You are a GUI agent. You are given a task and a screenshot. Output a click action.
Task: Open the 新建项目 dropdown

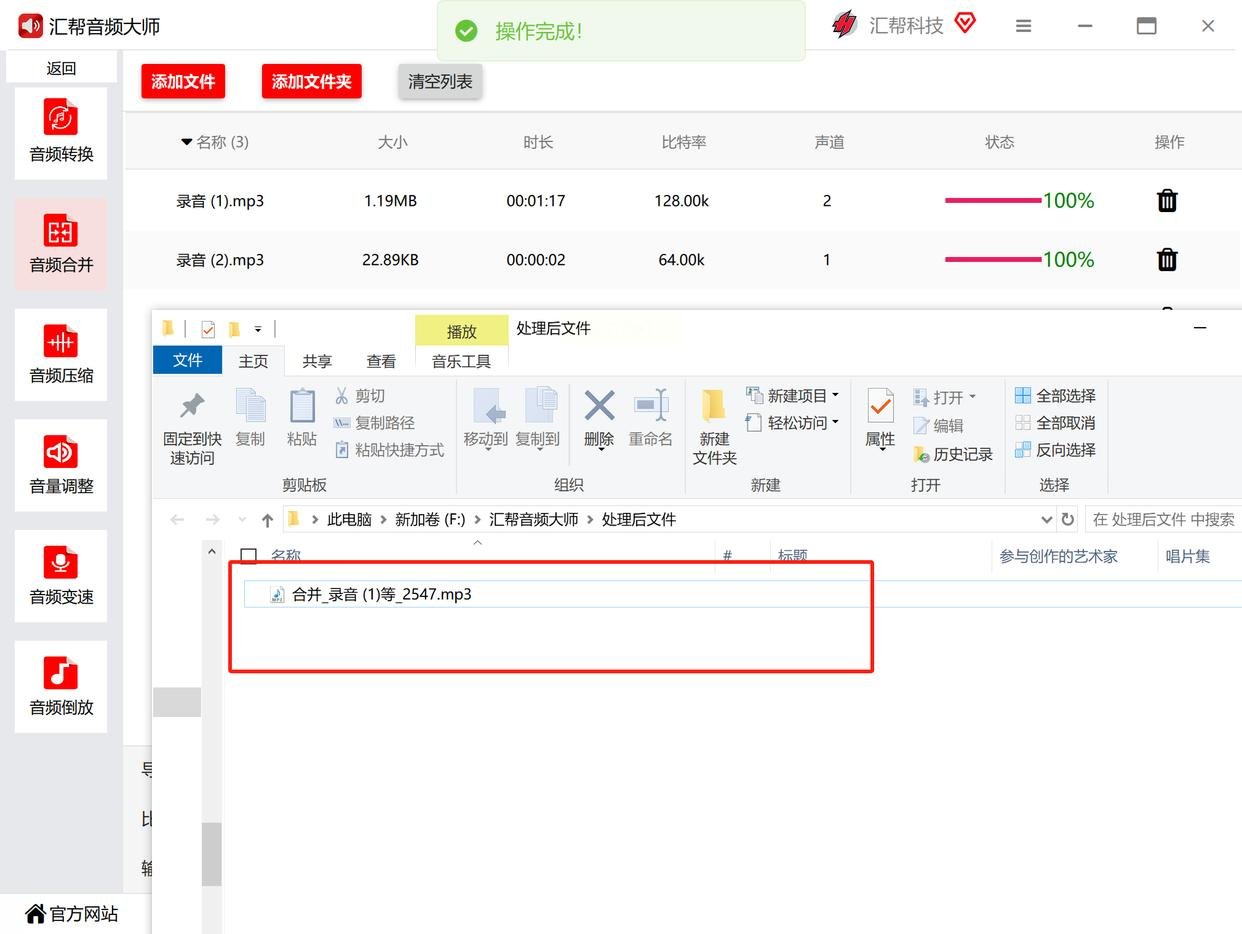pyautogui.click(x=835, y=396)
